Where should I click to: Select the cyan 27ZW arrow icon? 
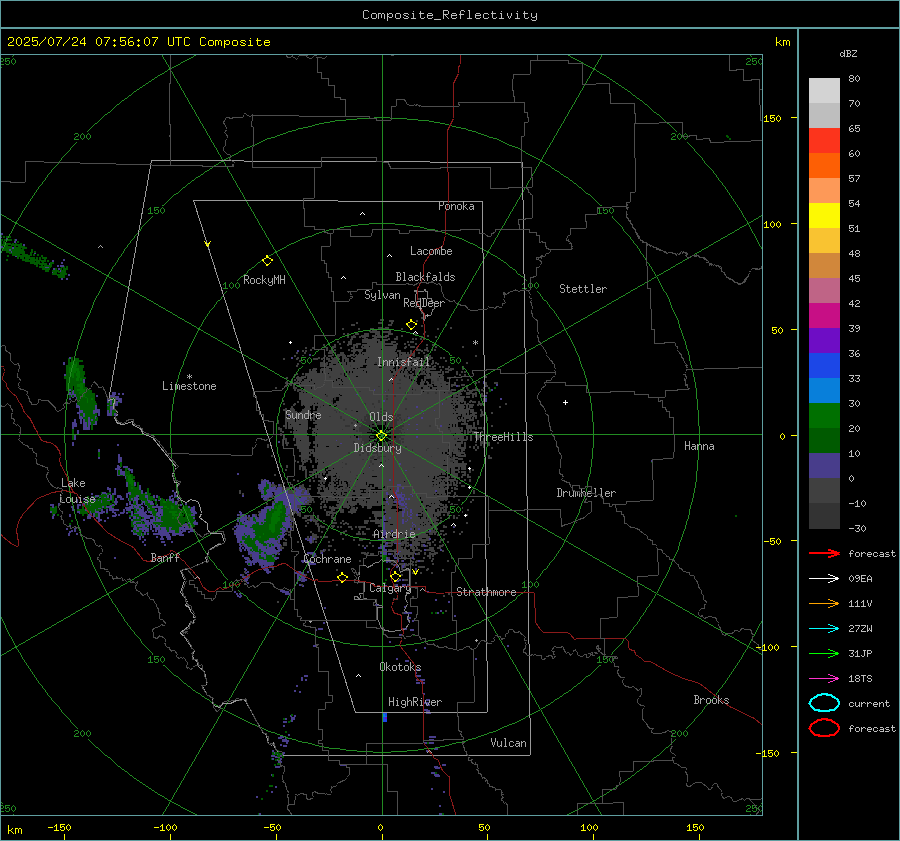pyautogui.click(x=824, y=629)
